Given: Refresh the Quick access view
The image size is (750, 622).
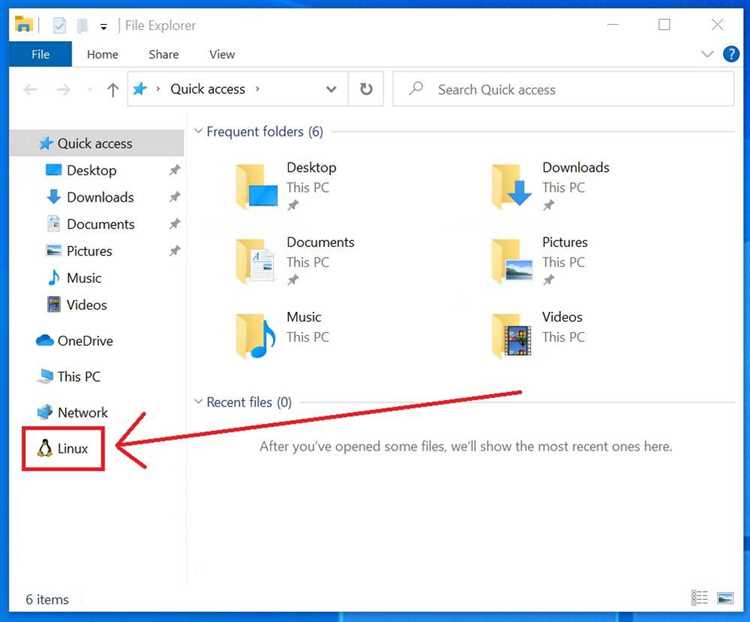Looking at the screenshot, I should (x=366, y=89).
